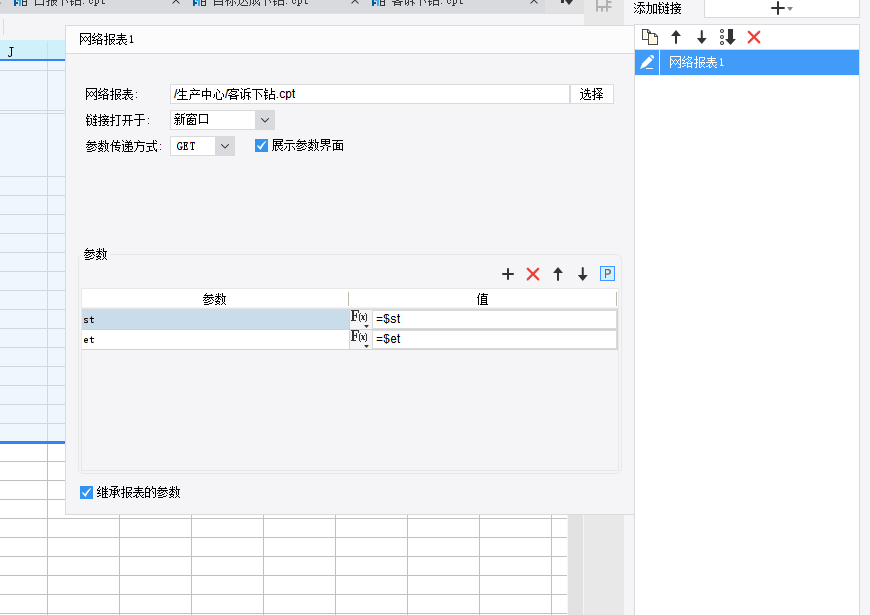Close the 客诉下钻.cpt tab
870x615 pixels.
click(534, 3)
